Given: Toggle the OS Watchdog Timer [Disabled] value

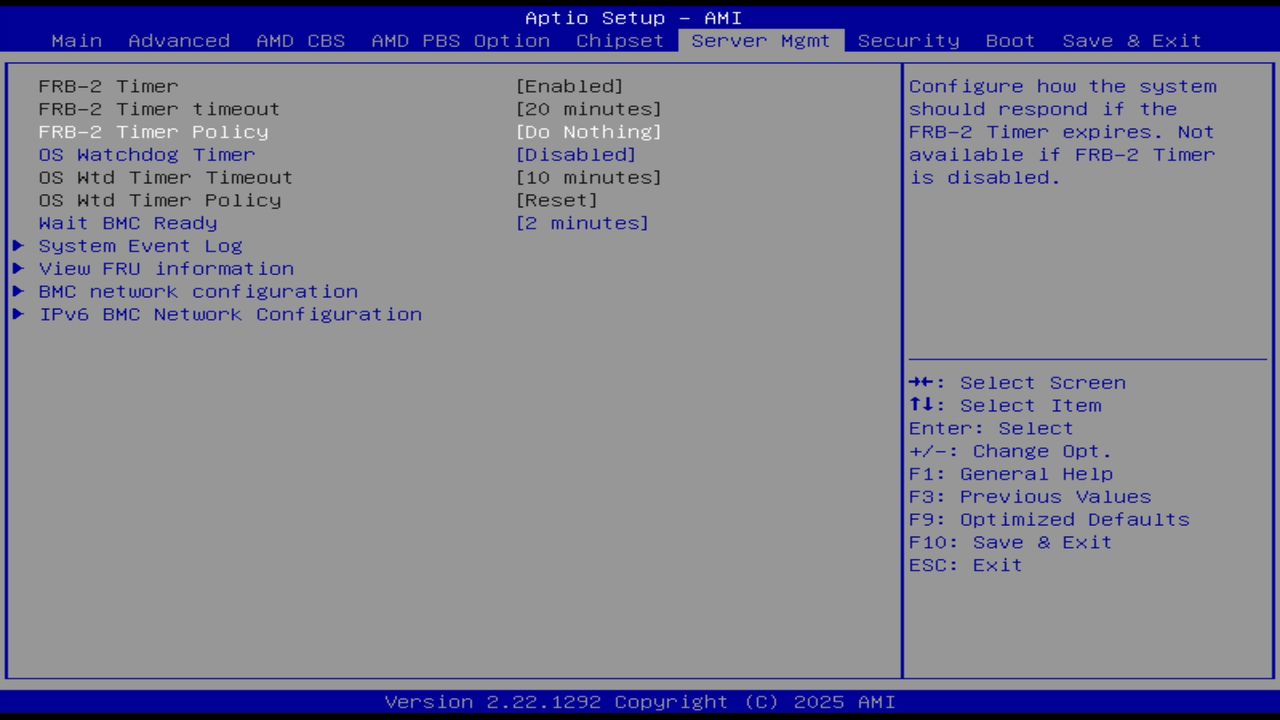Looking at the screenshot, I should 576,155.
